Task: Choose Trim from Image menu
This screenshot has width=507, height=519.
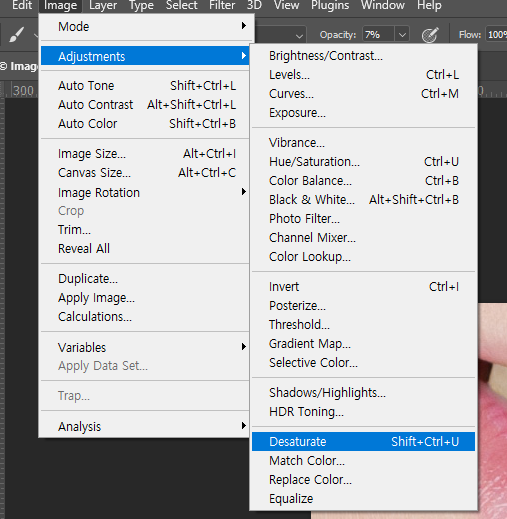Action: click(x=145, y=230)
